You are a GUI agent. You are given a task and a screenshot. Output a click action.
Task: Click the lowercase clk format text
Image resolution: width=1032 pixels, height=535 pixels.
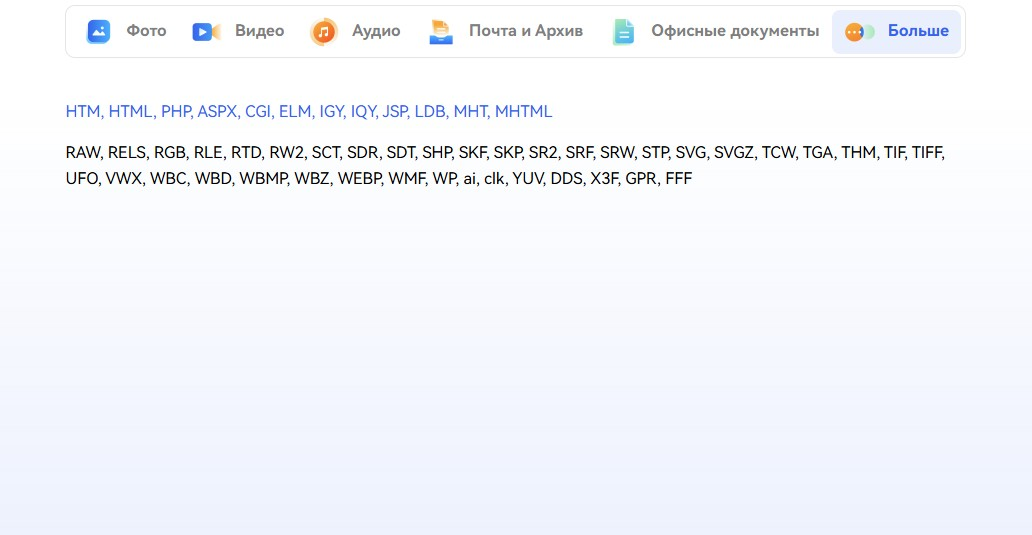coord(494,179)
